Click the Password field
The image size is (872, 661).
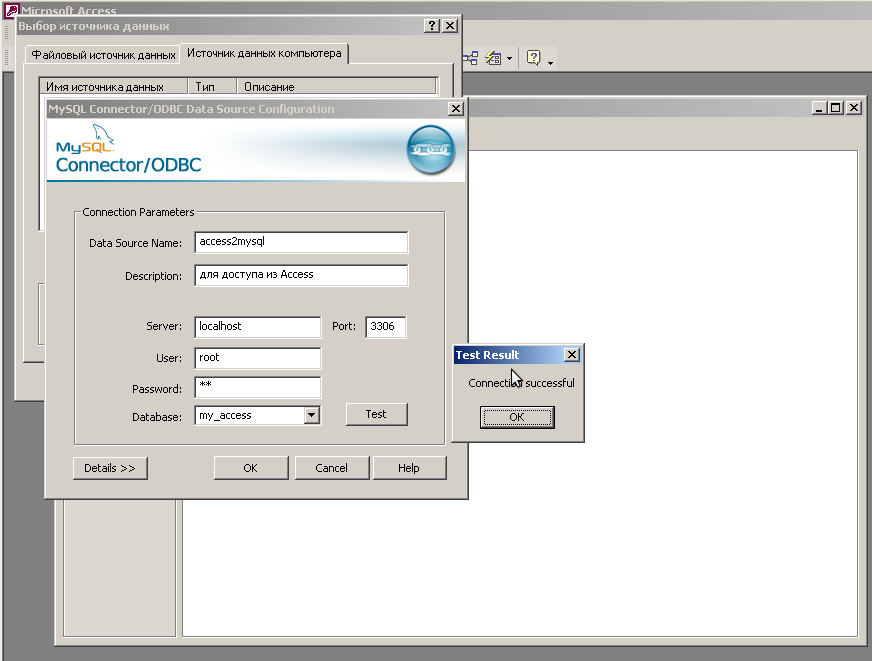click(x=257, y=387)
